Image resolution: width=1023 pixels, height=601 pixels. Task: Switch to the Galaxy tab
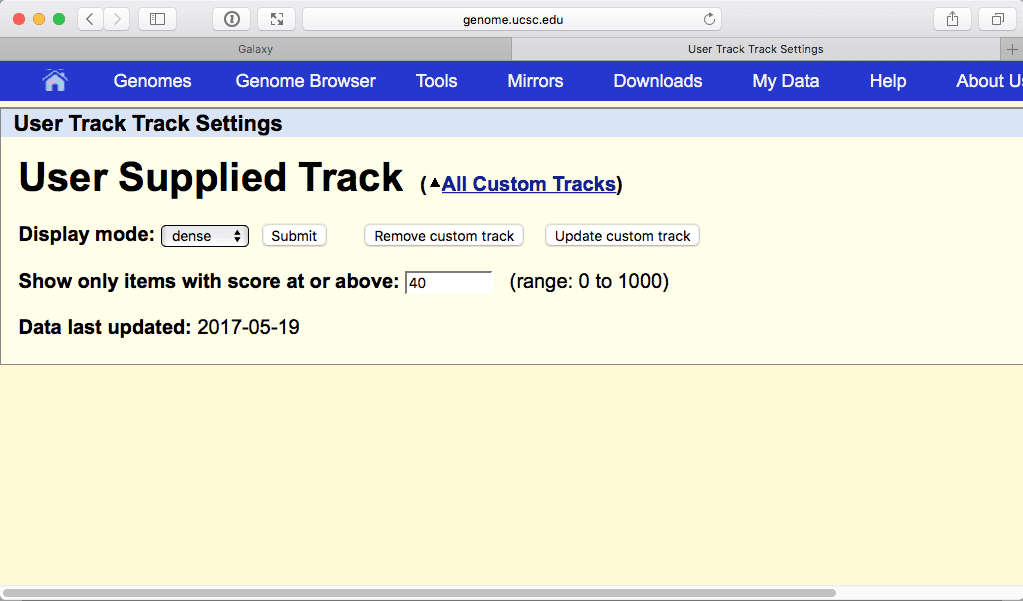click(x=255, y=49)
